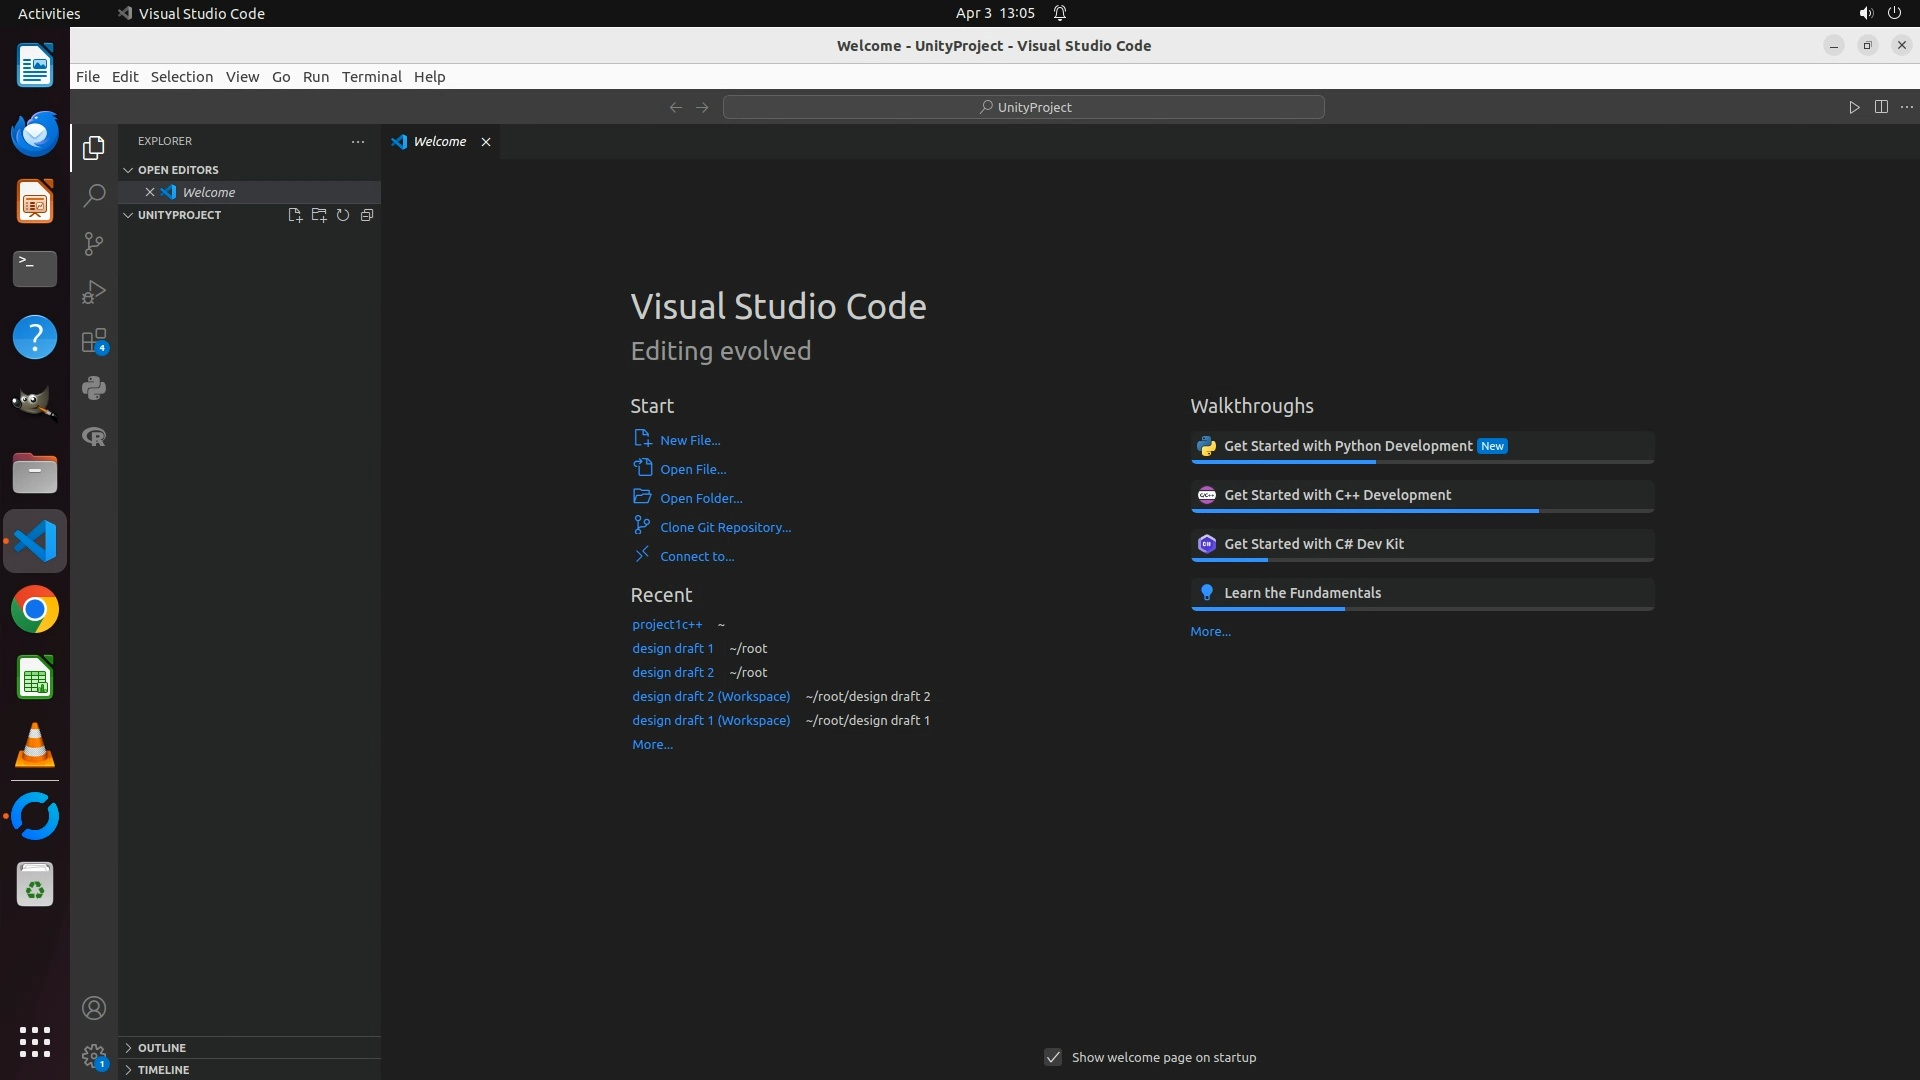The image size is (1920, 1080).
Task: Open the Search view in activity bar
Action: click(94, 195)
